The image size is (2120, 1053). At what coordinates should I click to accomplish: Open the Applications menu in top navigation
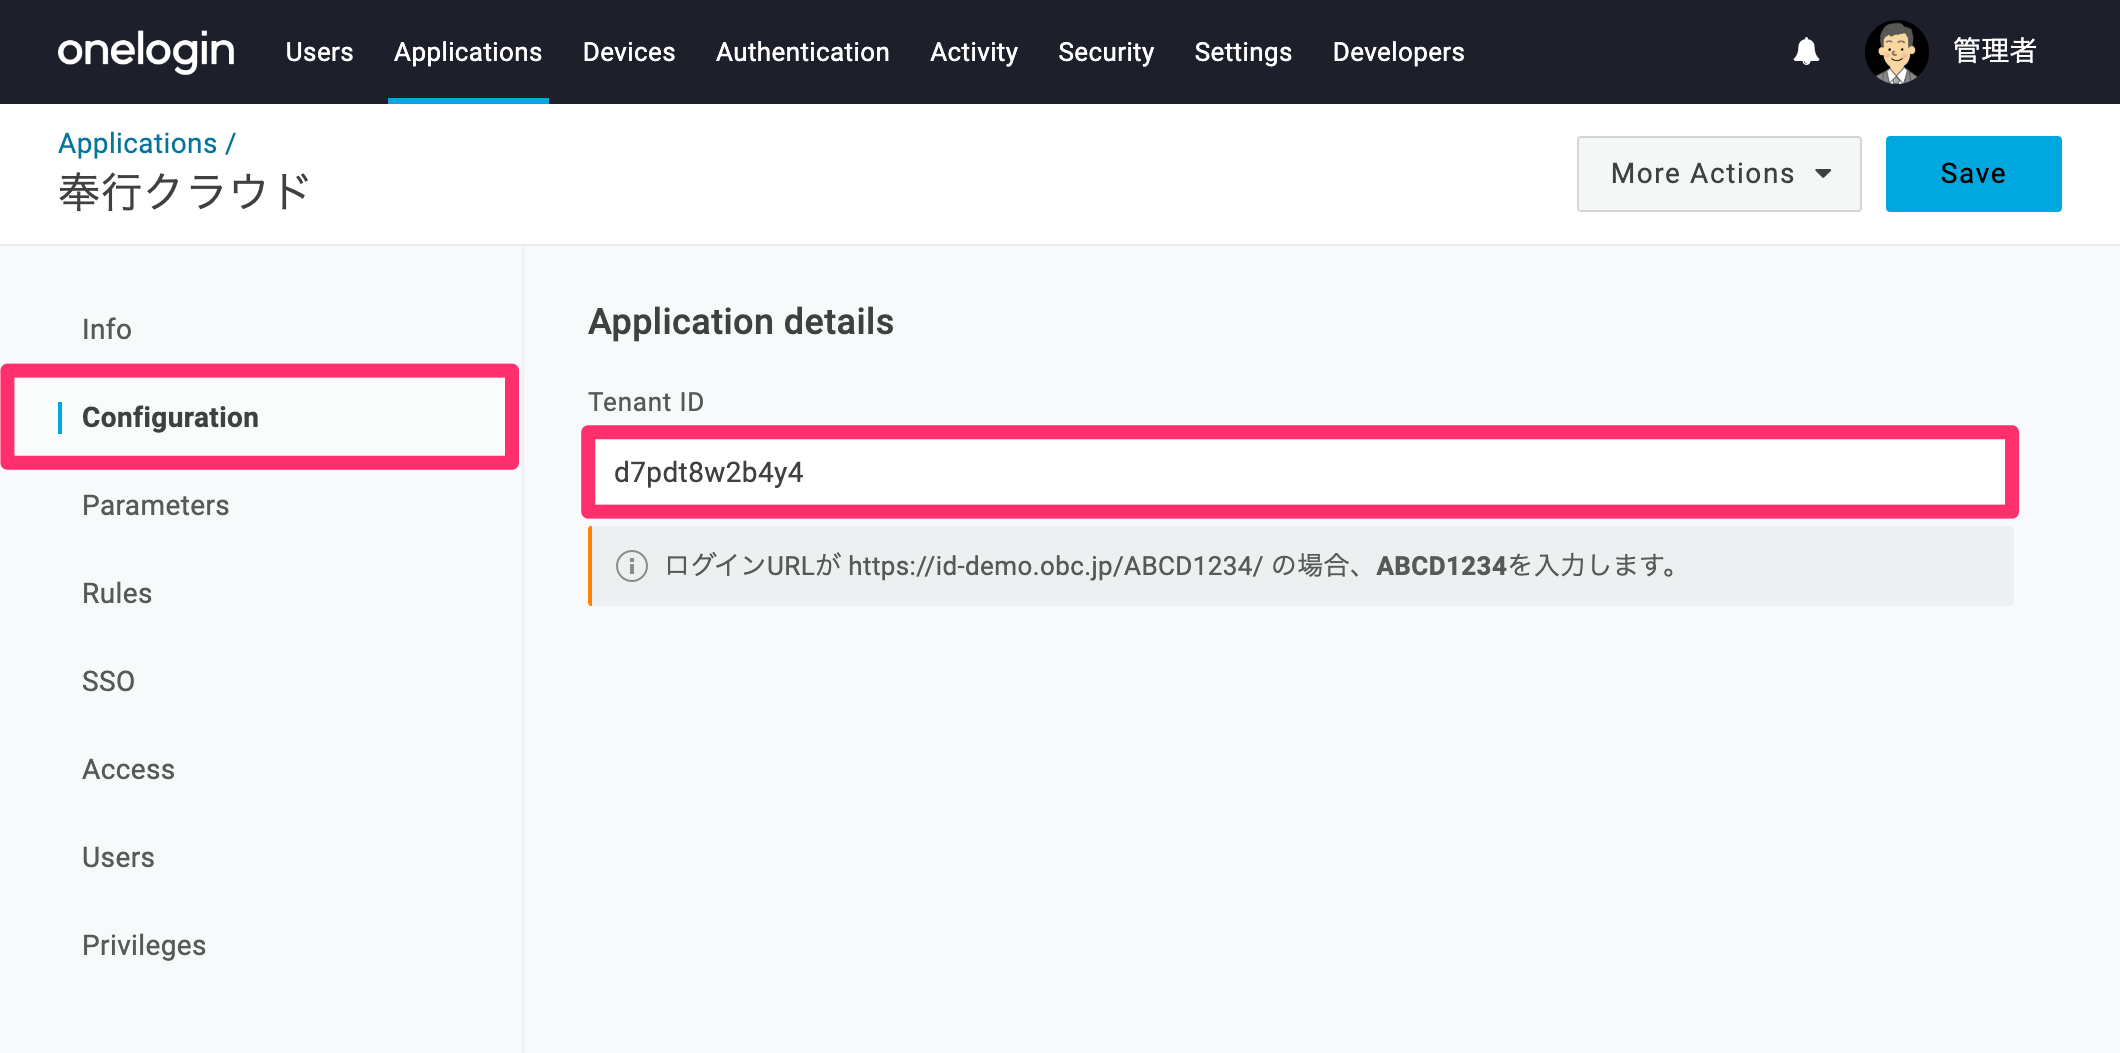(x=468, y=52)
